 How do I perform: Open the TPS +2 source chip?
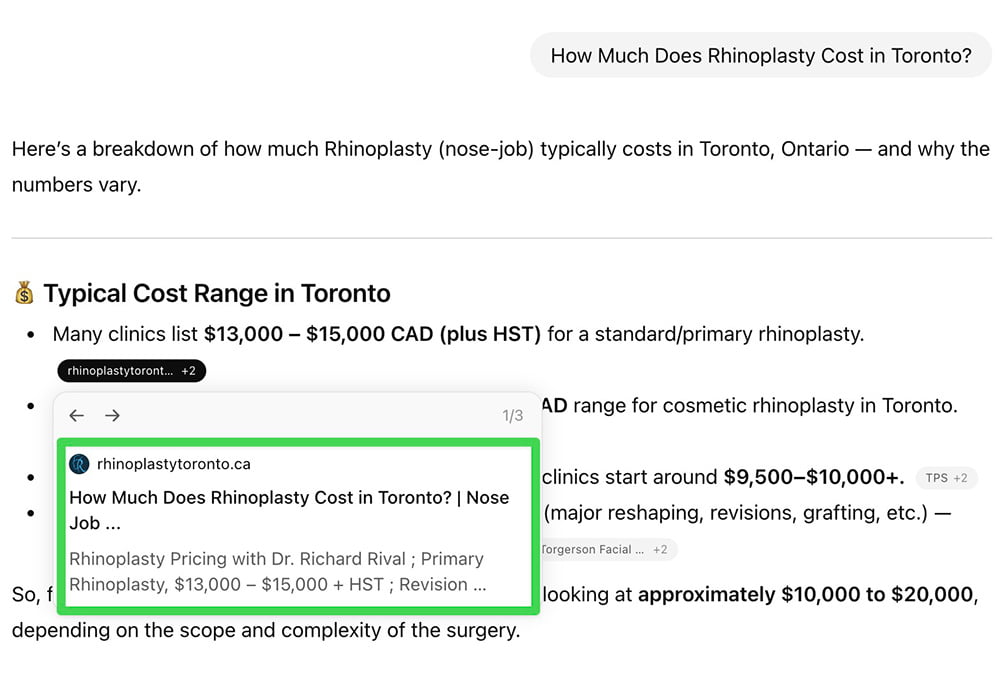945,478
